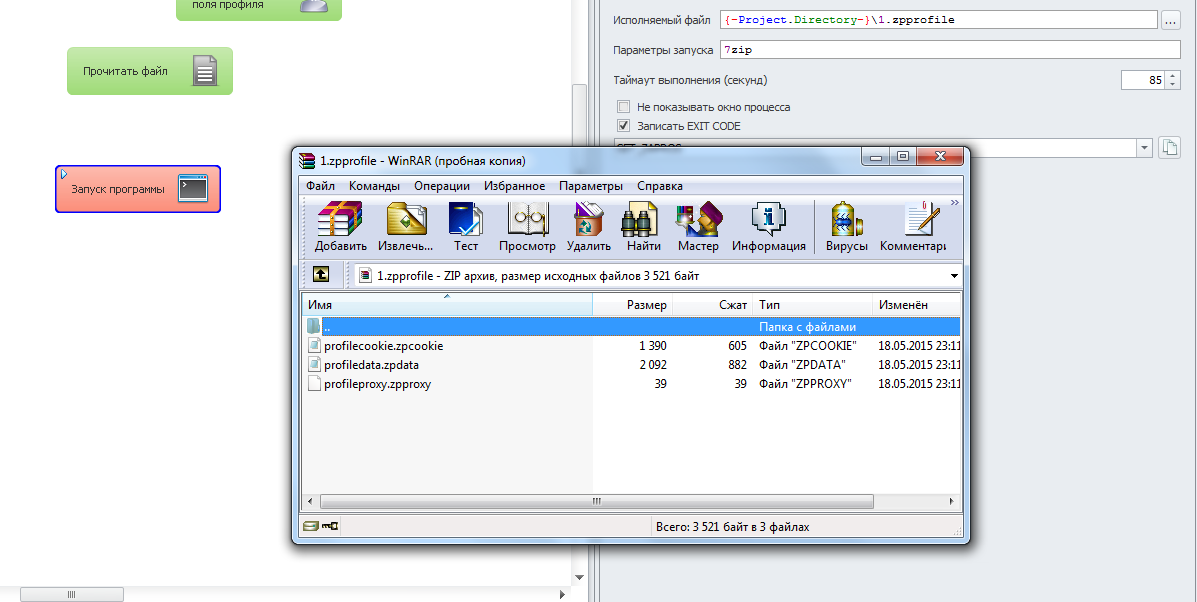Open the Операции menu
This screenshot has height=602, width=1197.
442,186
